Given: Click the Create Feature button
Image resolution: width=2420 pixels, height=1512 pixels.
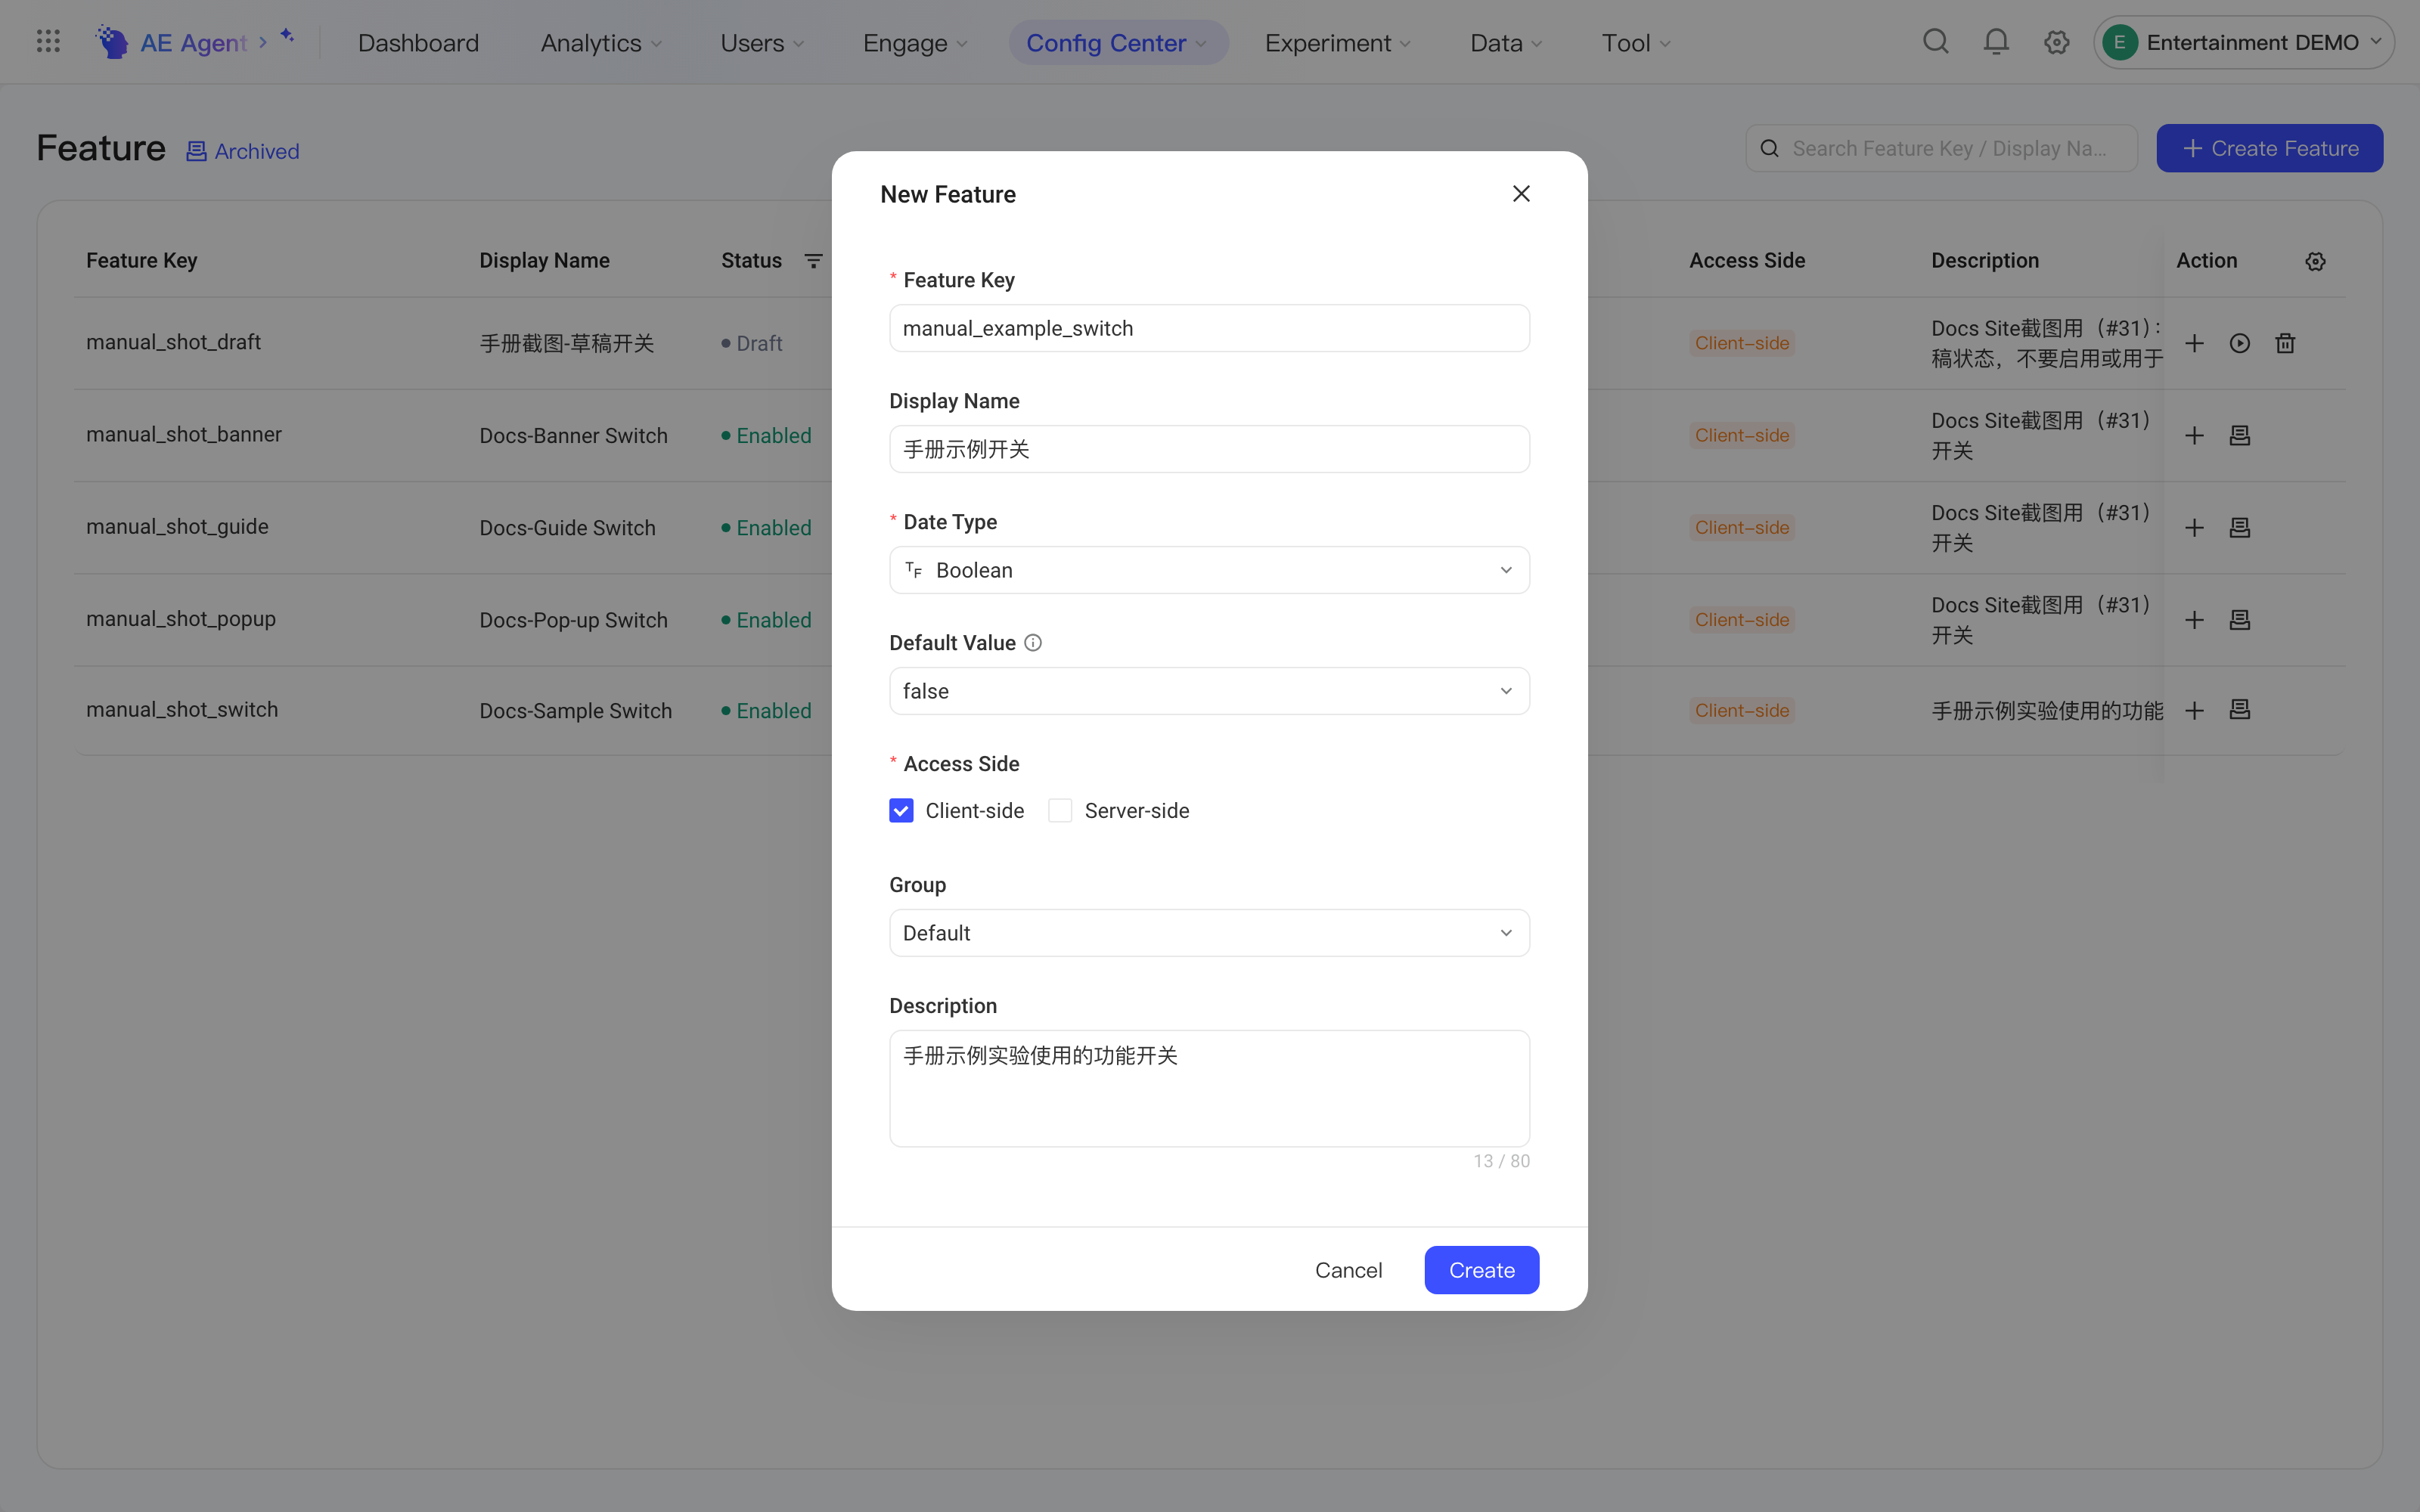Looking at the screenshot, I should (2269, 148).
